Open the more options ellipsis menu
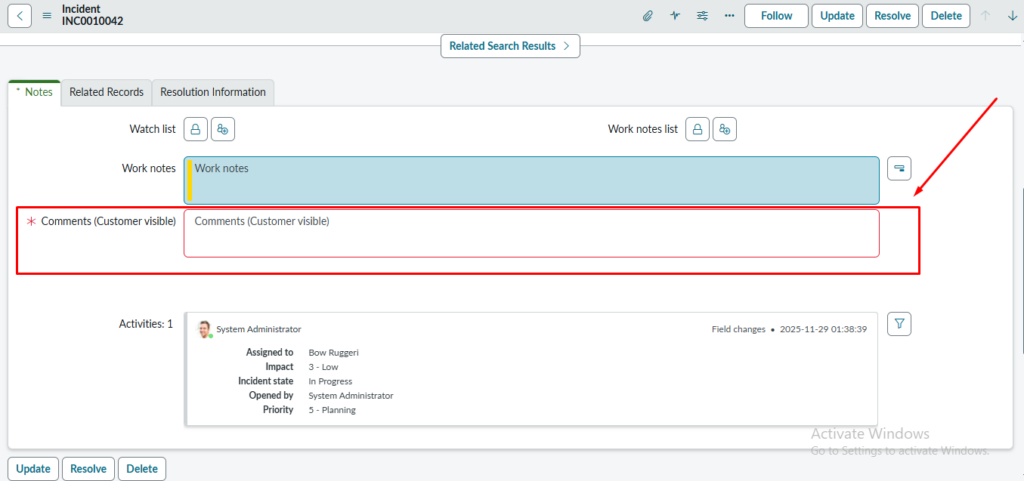1024x481 pixels. [x=729, y=16]
